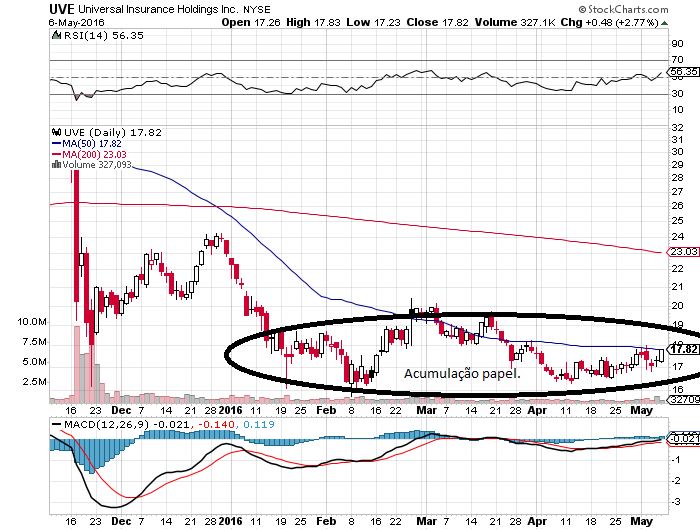This screenshot has width=700, height=530.
Task: Click the MACD(12,26,9) -0.021 legend label
Action: (x=127, y=424)
